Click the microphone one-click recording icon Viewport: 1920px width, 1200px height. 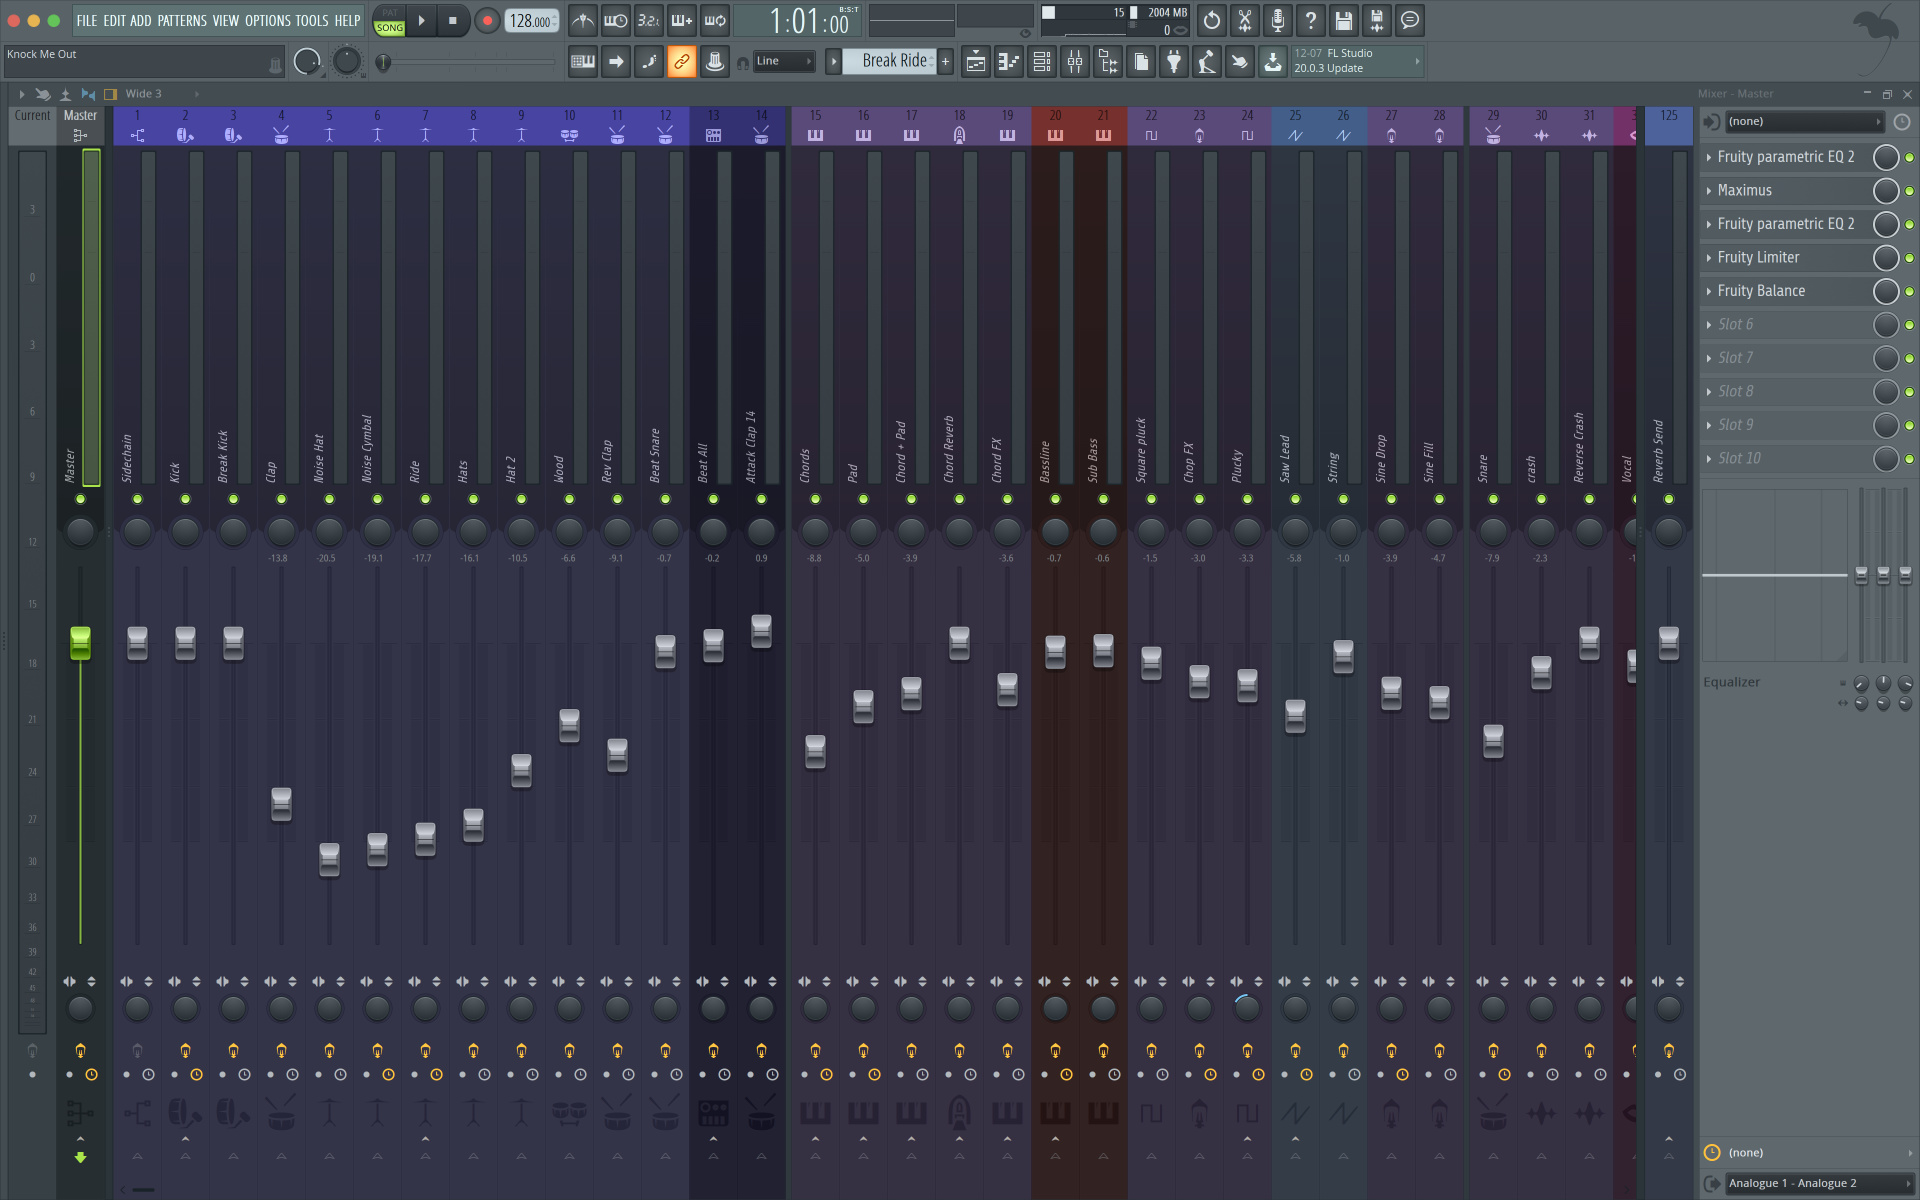coord(1278,20)
